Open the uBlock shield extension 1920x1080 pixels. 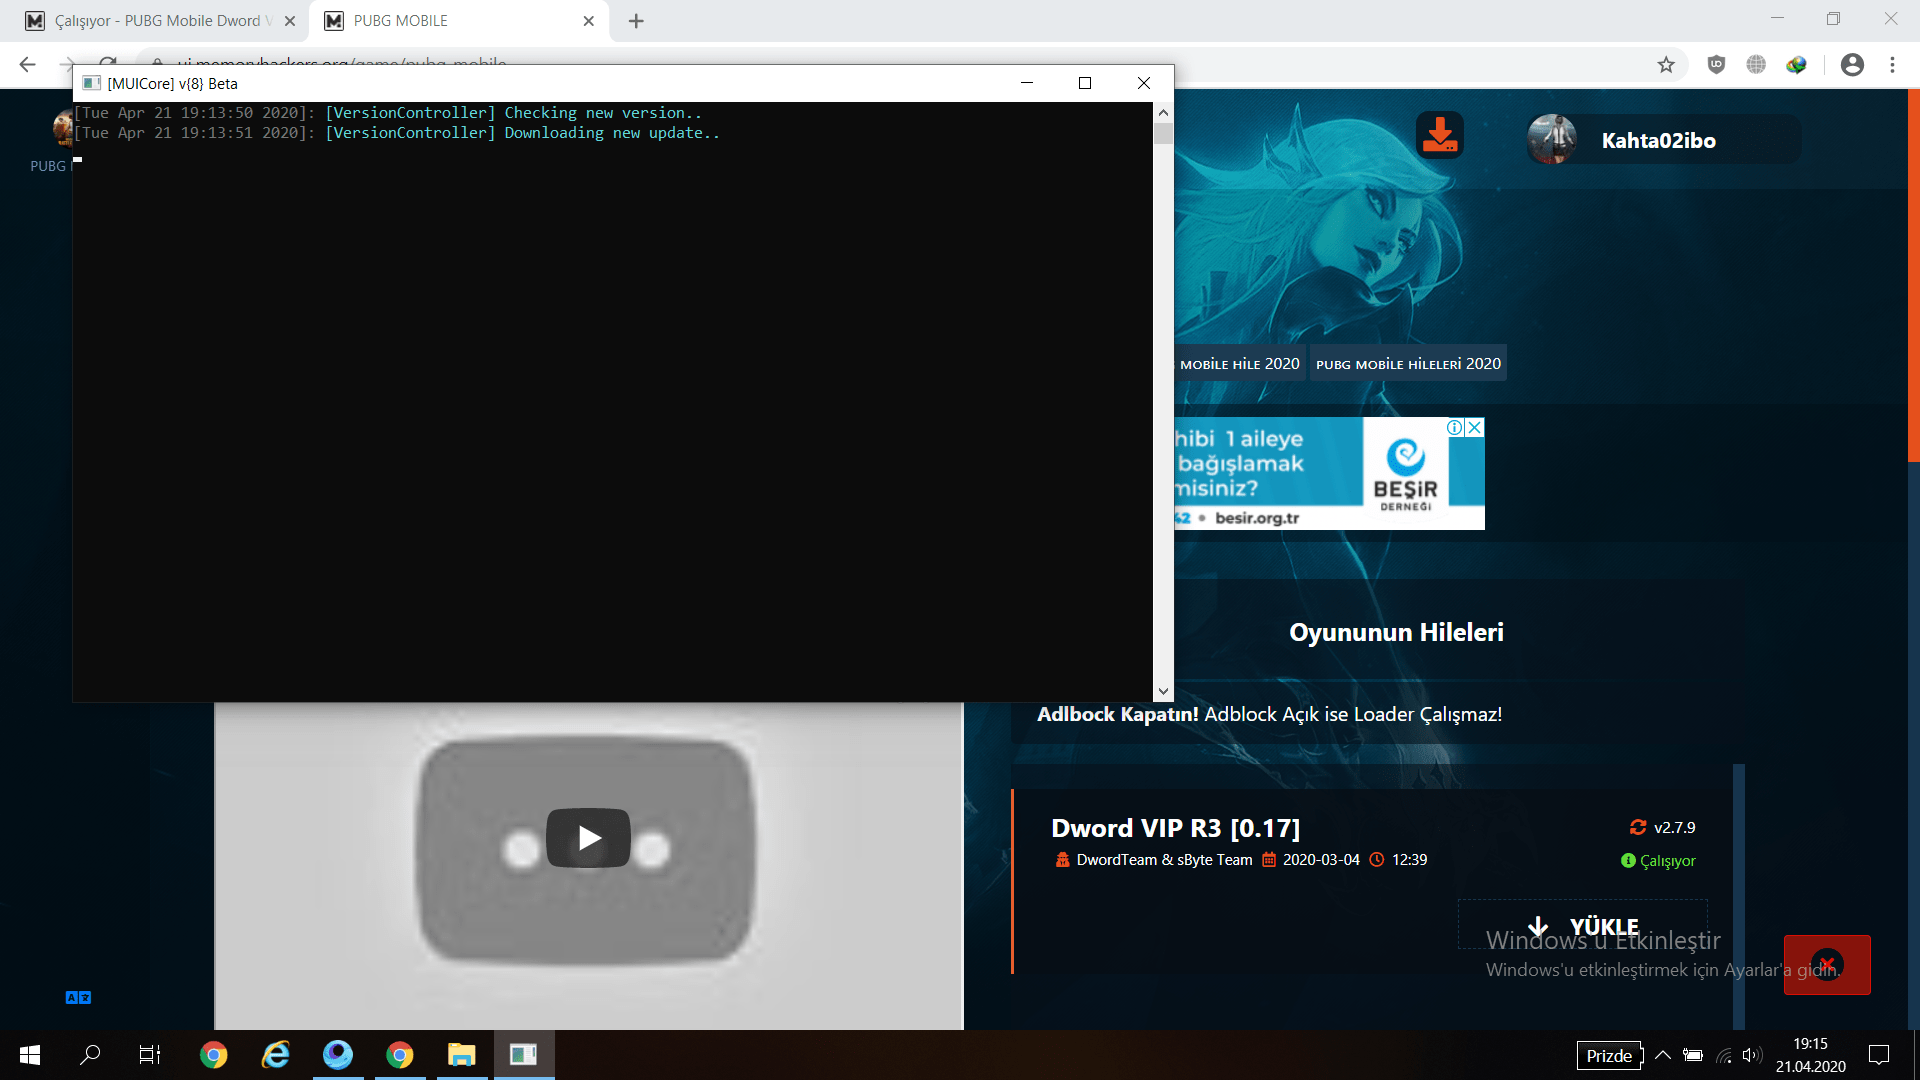pos(1716,65)
